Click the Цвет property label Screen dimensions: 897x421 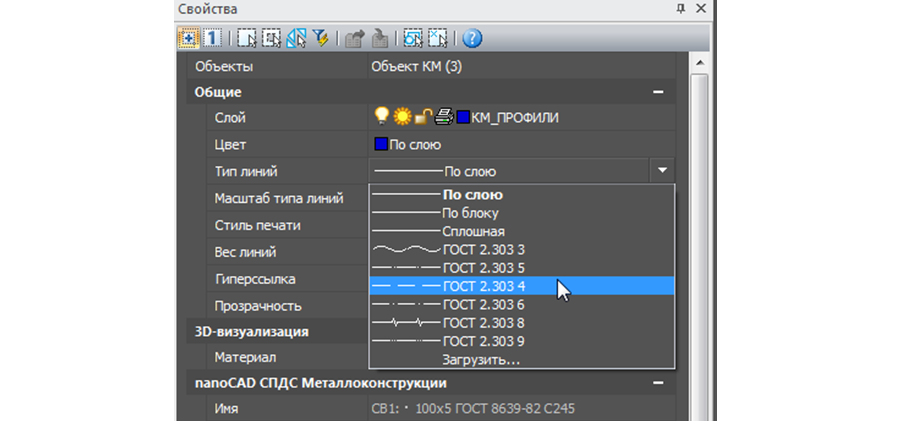[x=230, y=145]
